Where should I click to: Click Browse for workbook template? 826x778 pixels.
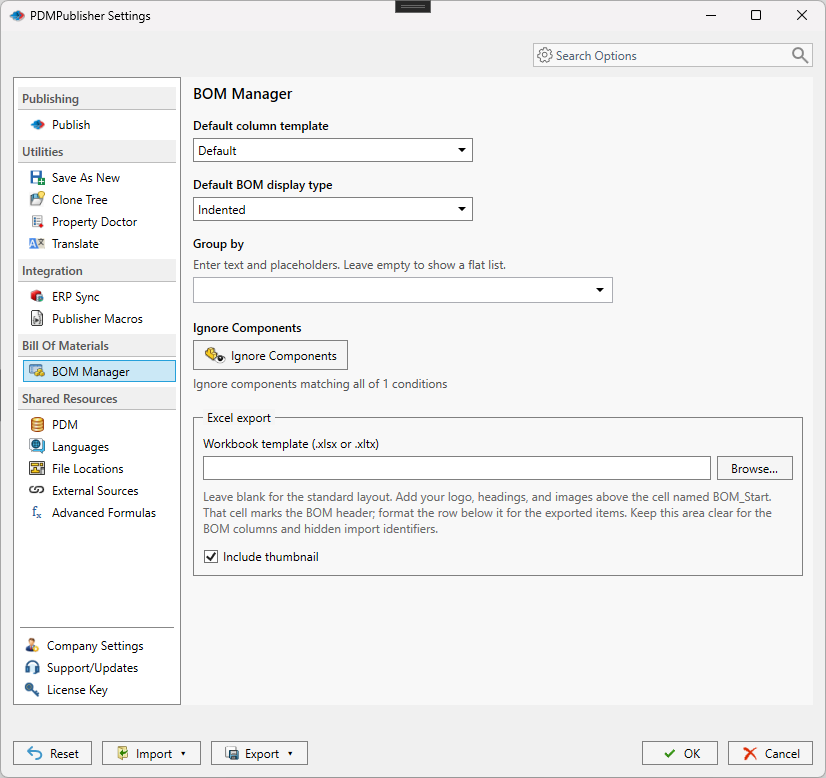click(754, 468)
